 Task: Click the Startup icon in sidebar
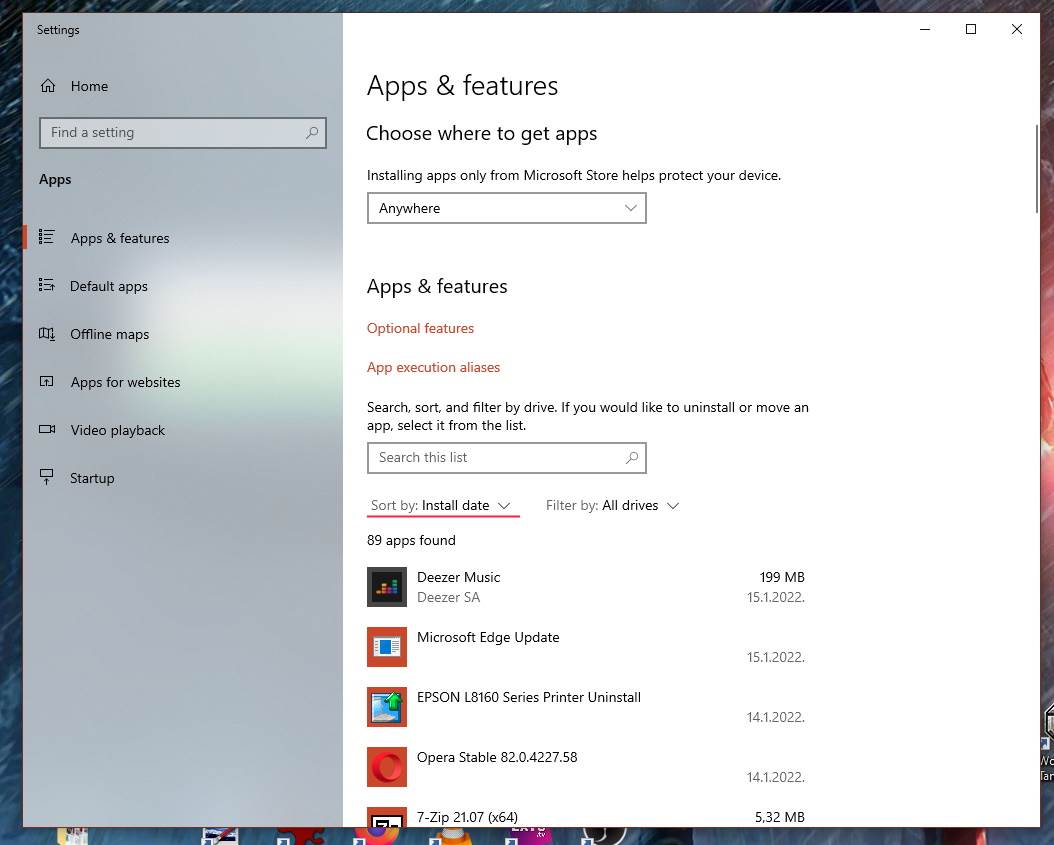pos(47,478)
